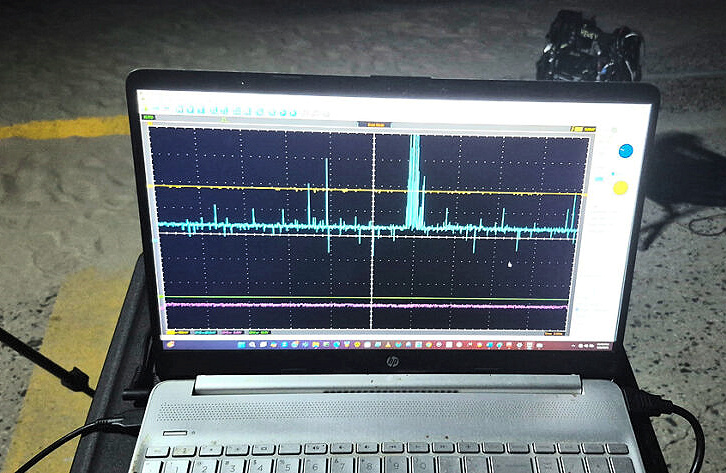Open the green channel settings label below the graph
The width and height of the screenshot is (726, 473).
258,332
